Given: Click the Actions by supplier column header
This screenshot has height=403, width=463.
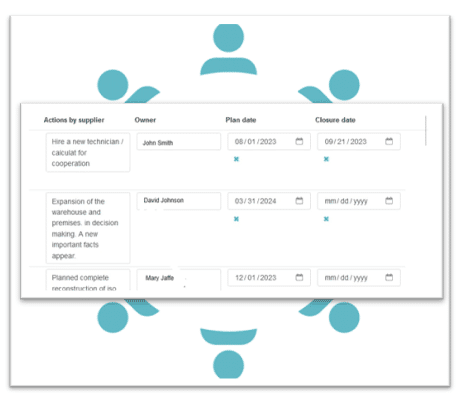Looking at the screenshot, I should click(x=74, y=120).
